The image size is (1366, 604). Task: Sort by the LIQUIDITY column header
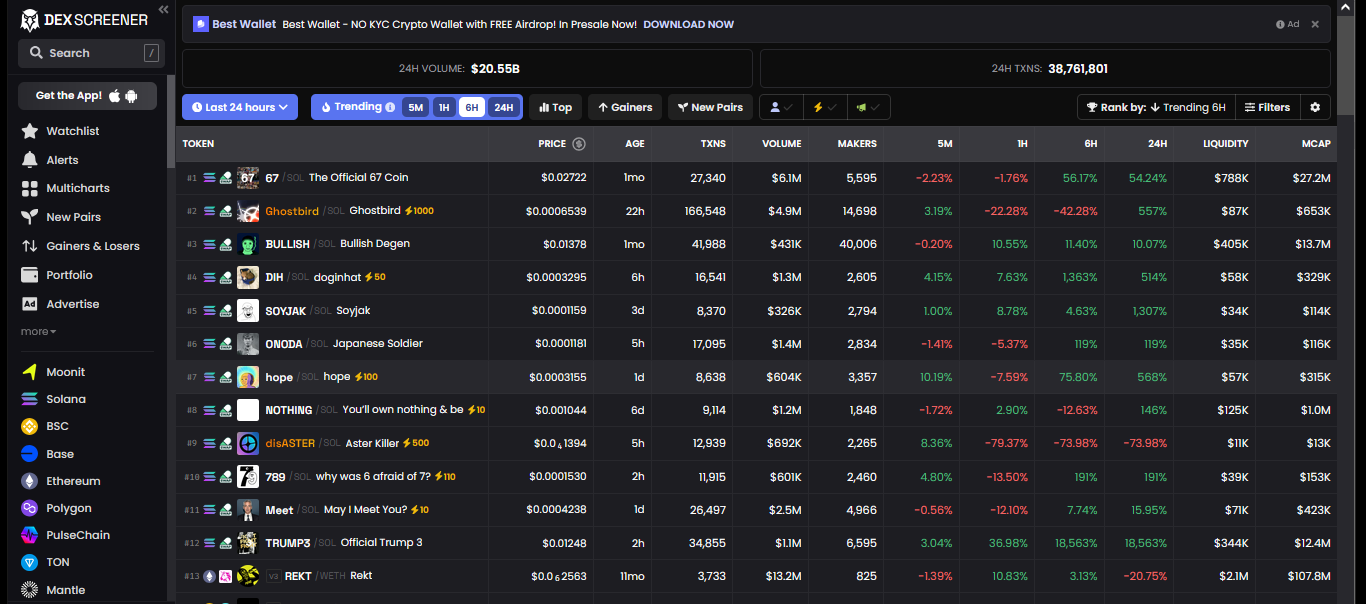coord(1225,144)
